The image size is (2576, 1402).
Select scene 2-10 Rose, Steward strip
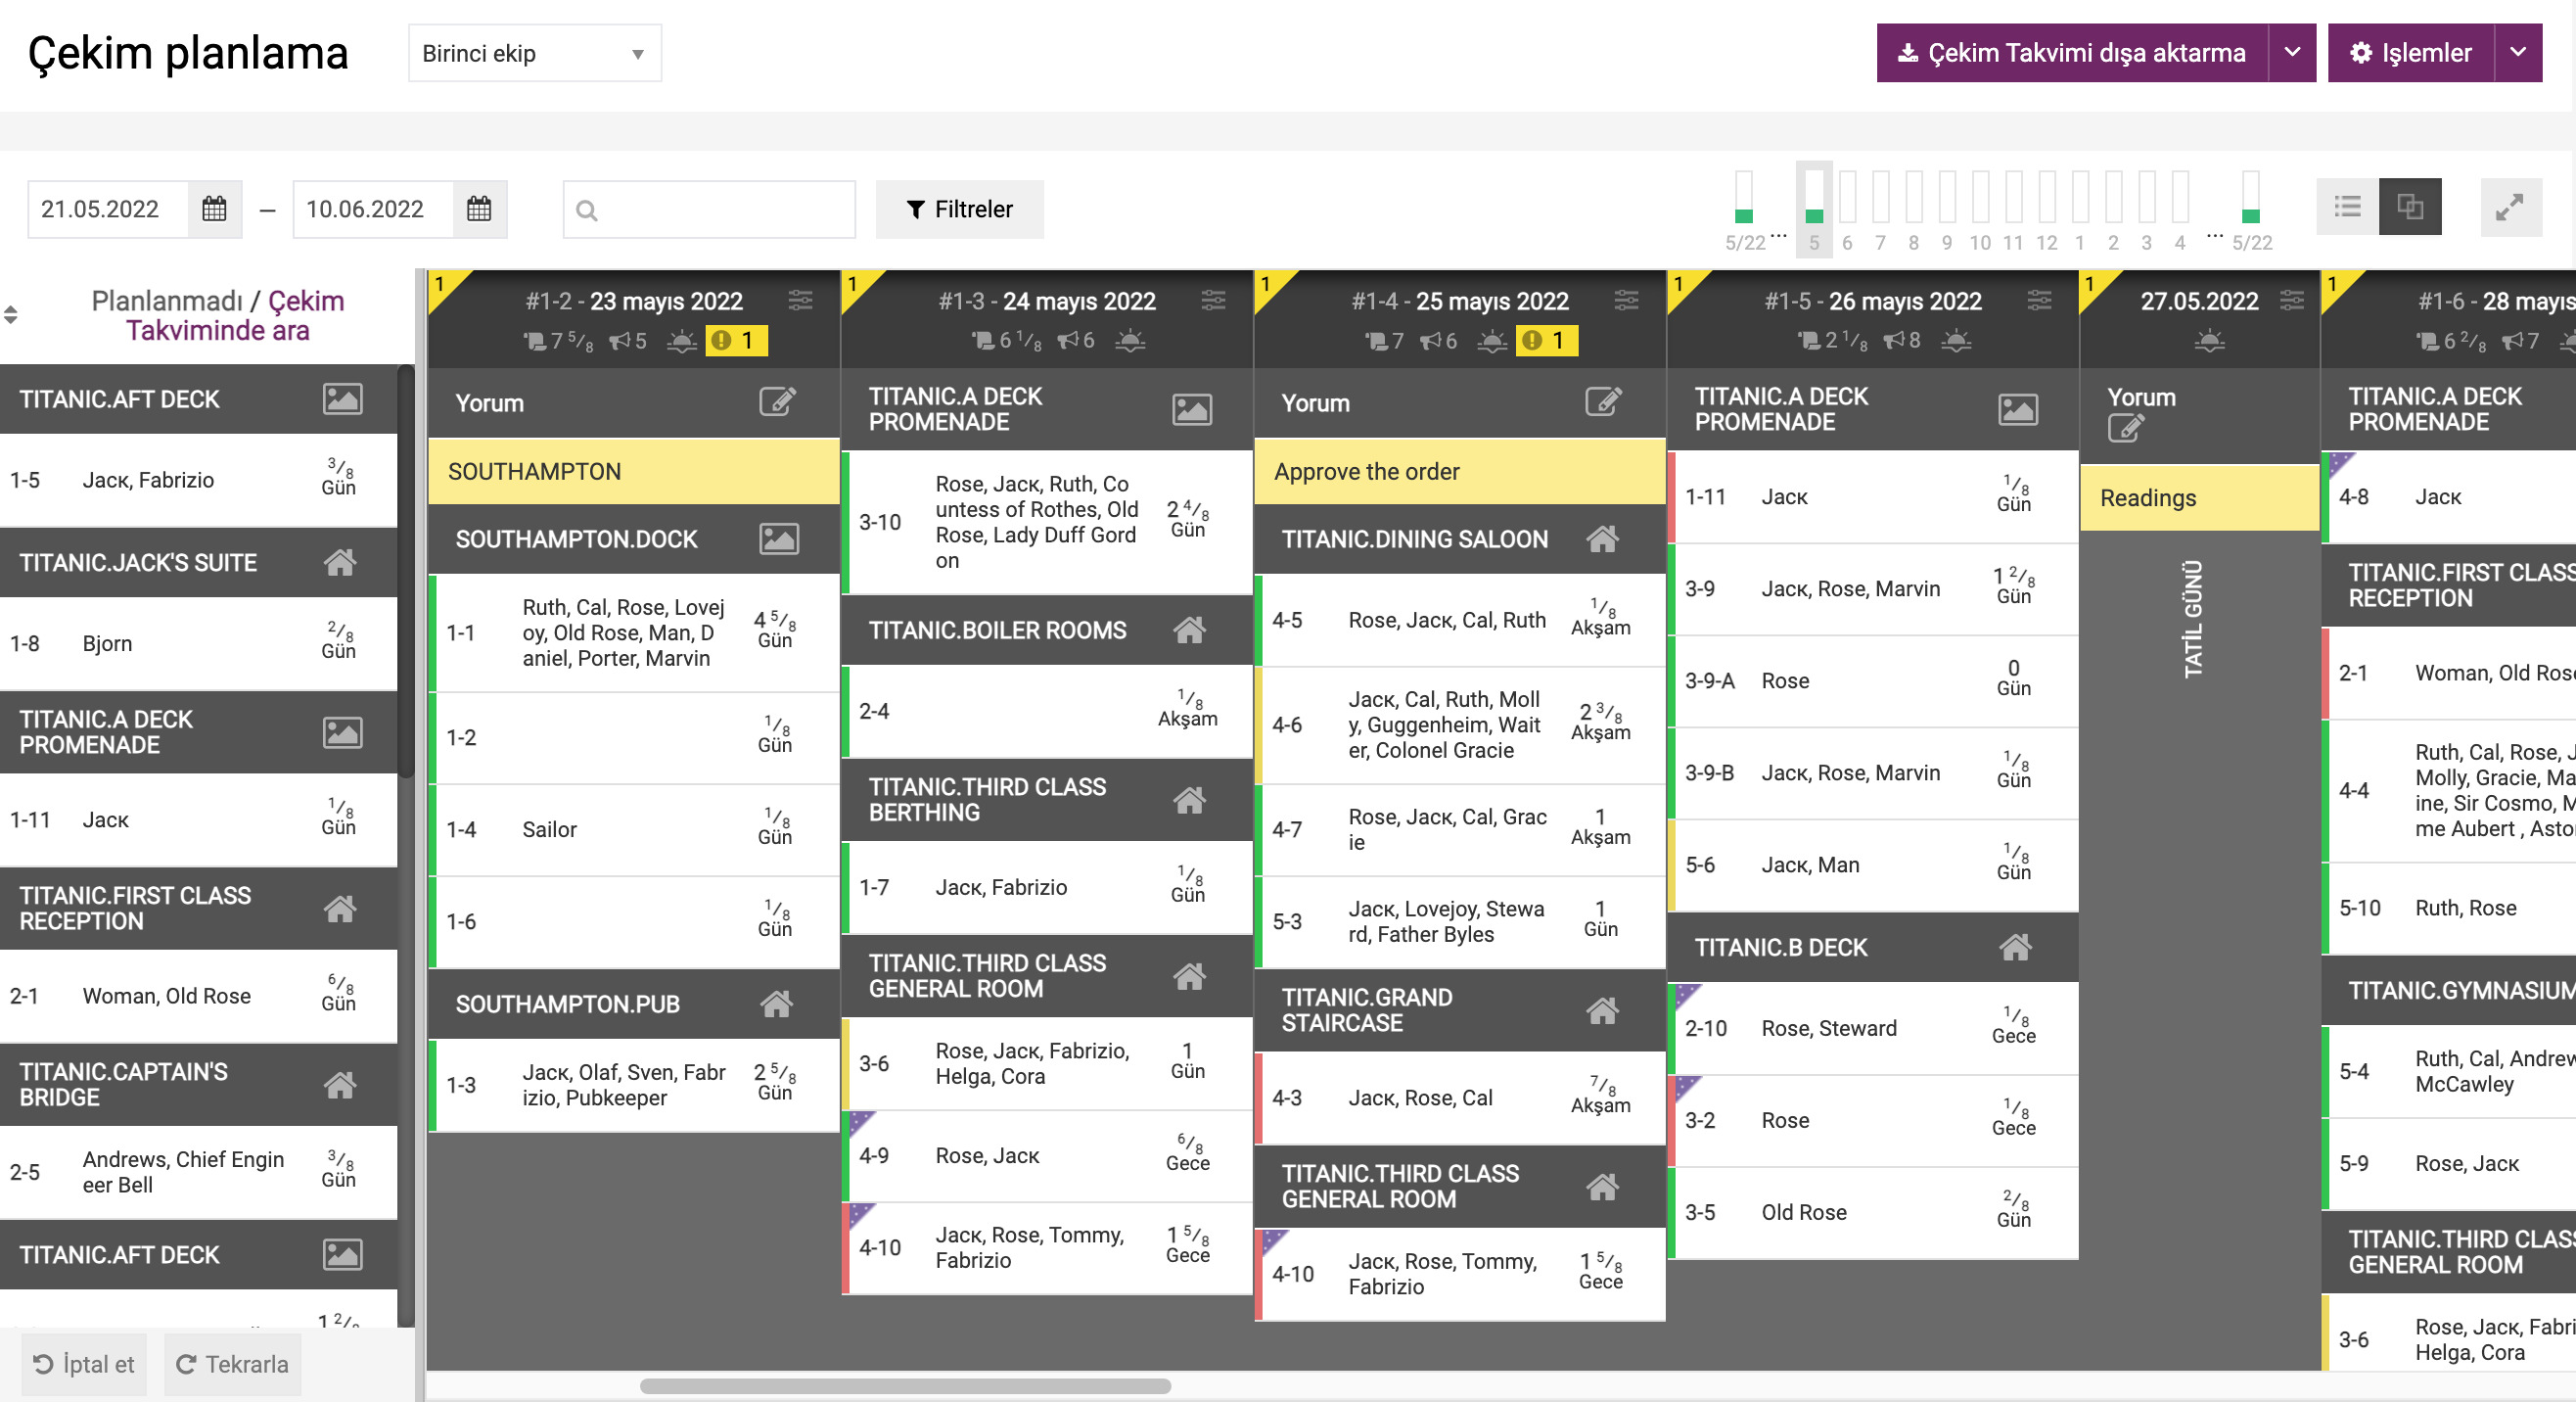click(x=1873, y=1028)
